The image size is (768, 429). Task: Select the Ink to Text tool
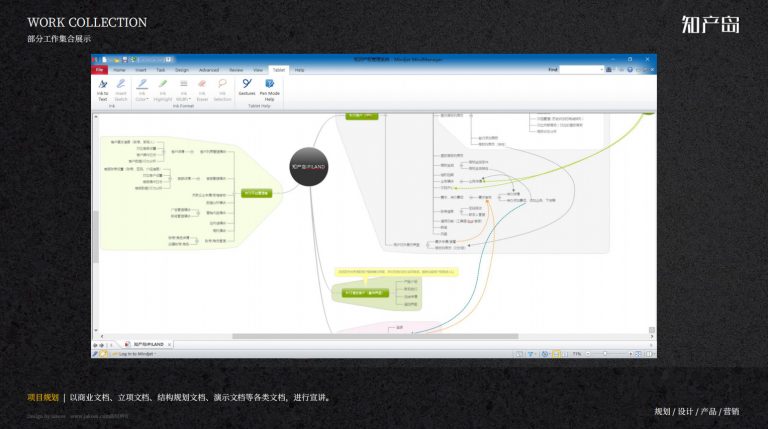[102, 90]
